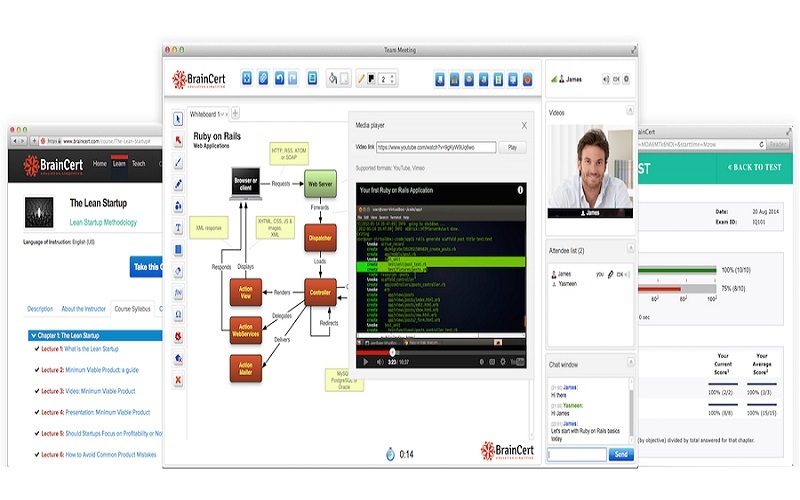This screenshot has height=500, width=800.
Task: Open the f(x) equation tool
Action: tap(178, 293)
